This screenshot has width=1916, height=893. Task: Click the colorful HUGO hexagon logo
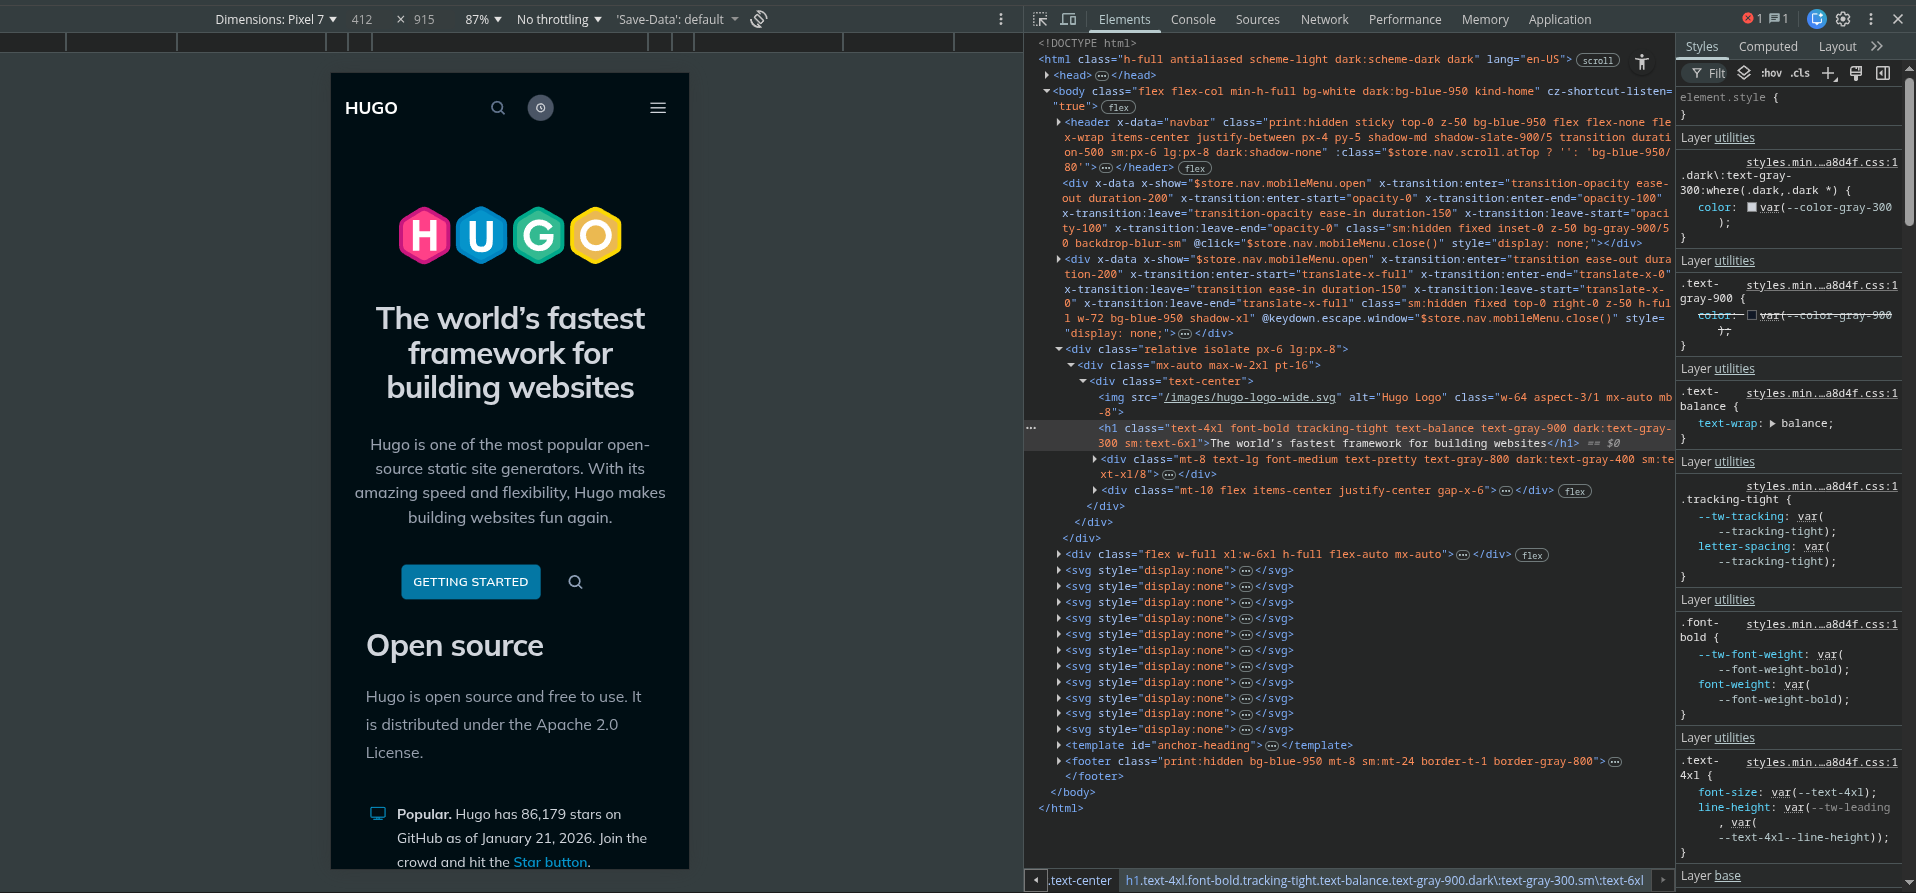[x=510, y=236]
